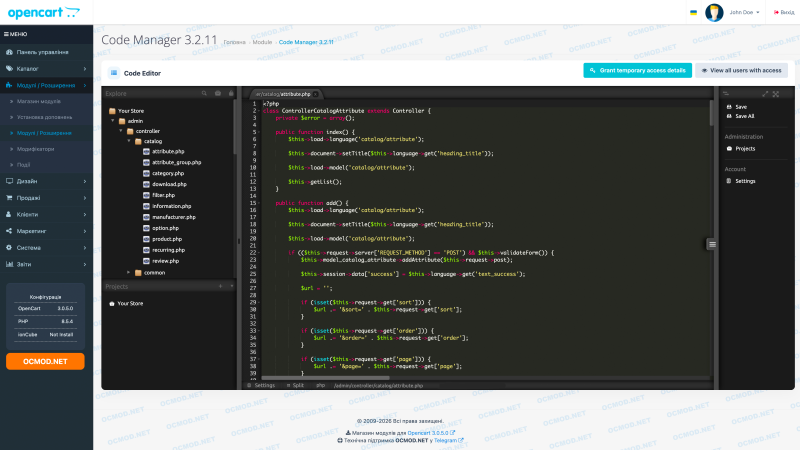Collapse the Модулі / Розширення sidebar menu

point(46,85)
